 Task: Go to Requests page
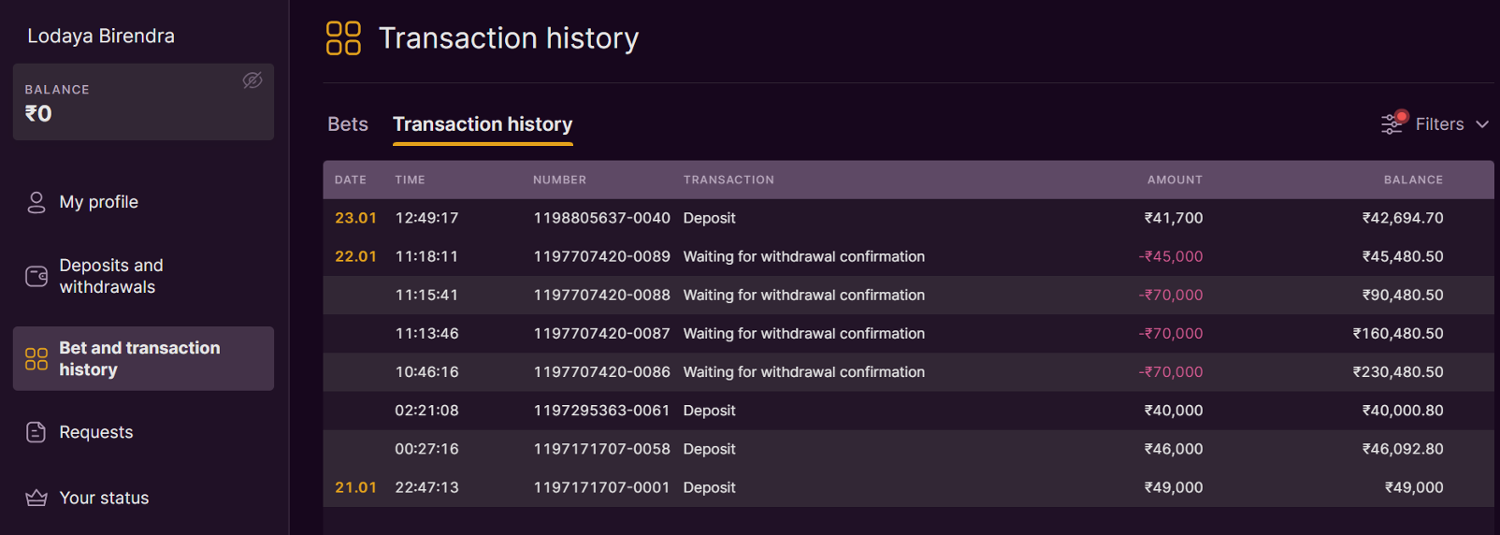coord(96,432)
